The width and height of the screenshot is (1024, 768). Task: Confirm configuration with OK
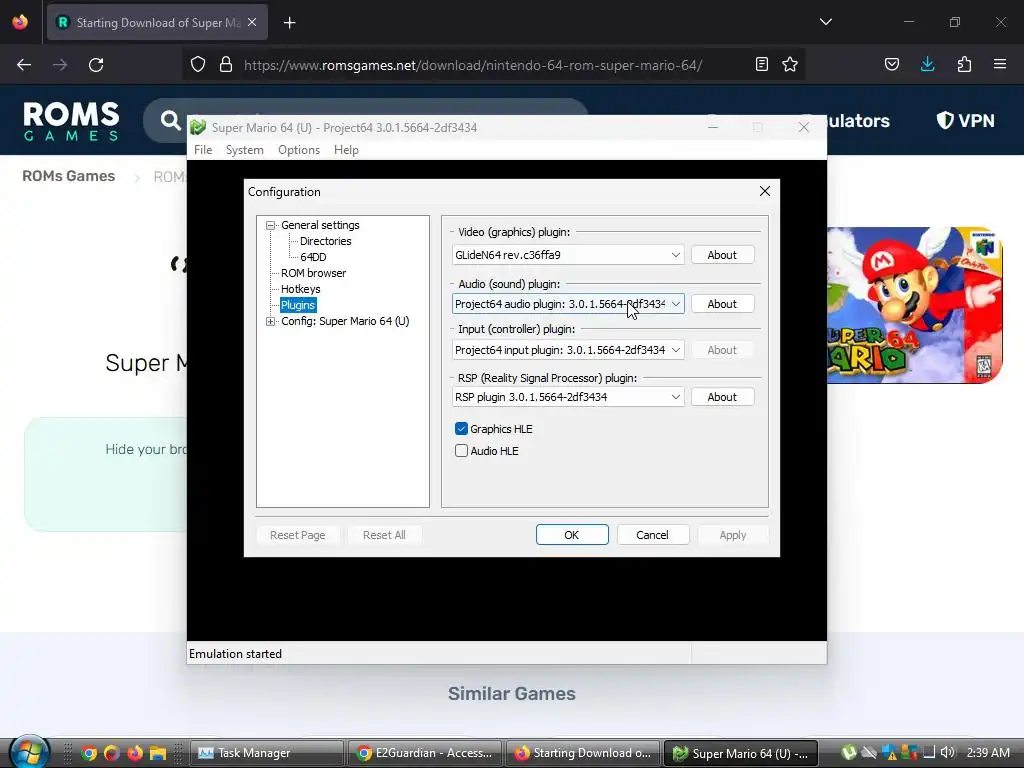[x=572, y=535]
